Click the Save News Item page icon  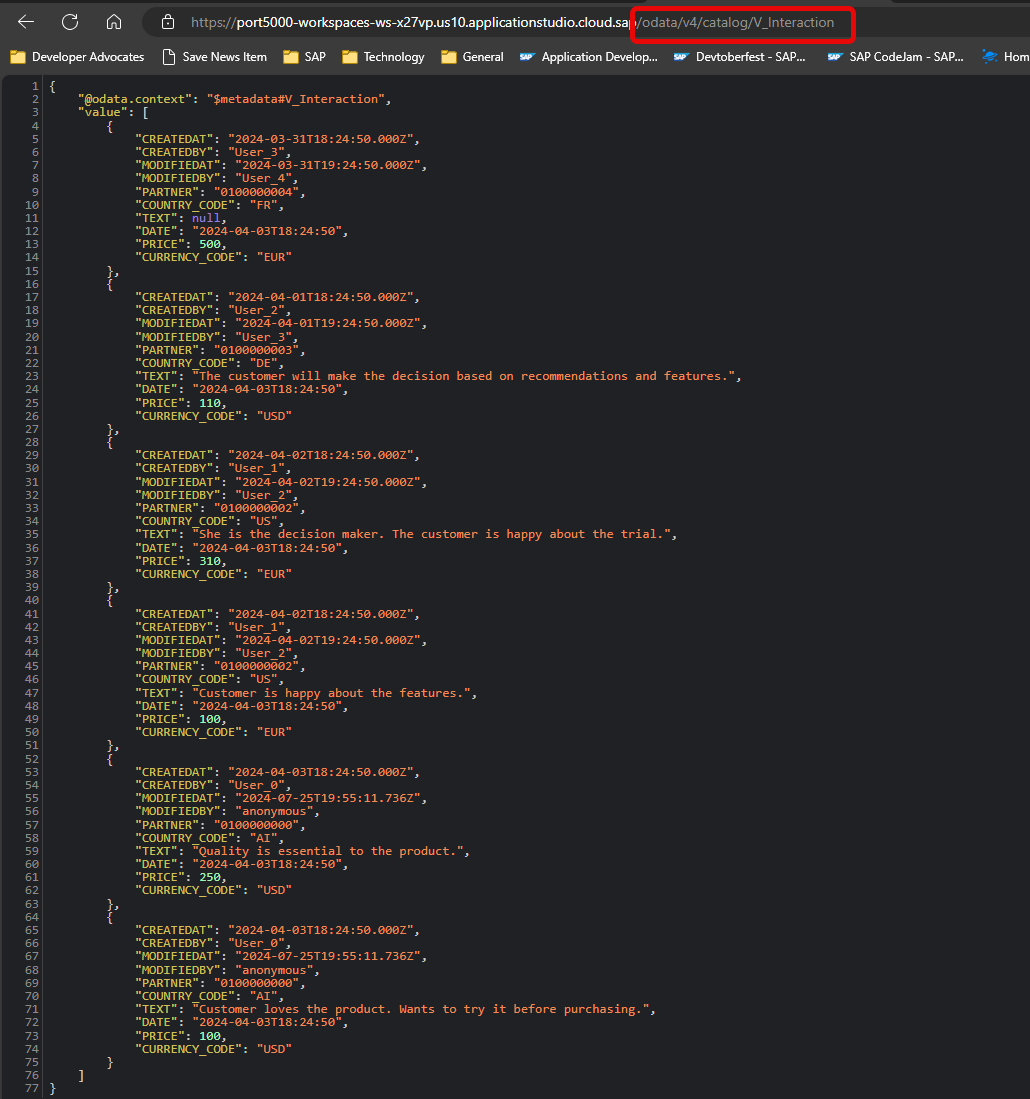[x=168, y=57]
